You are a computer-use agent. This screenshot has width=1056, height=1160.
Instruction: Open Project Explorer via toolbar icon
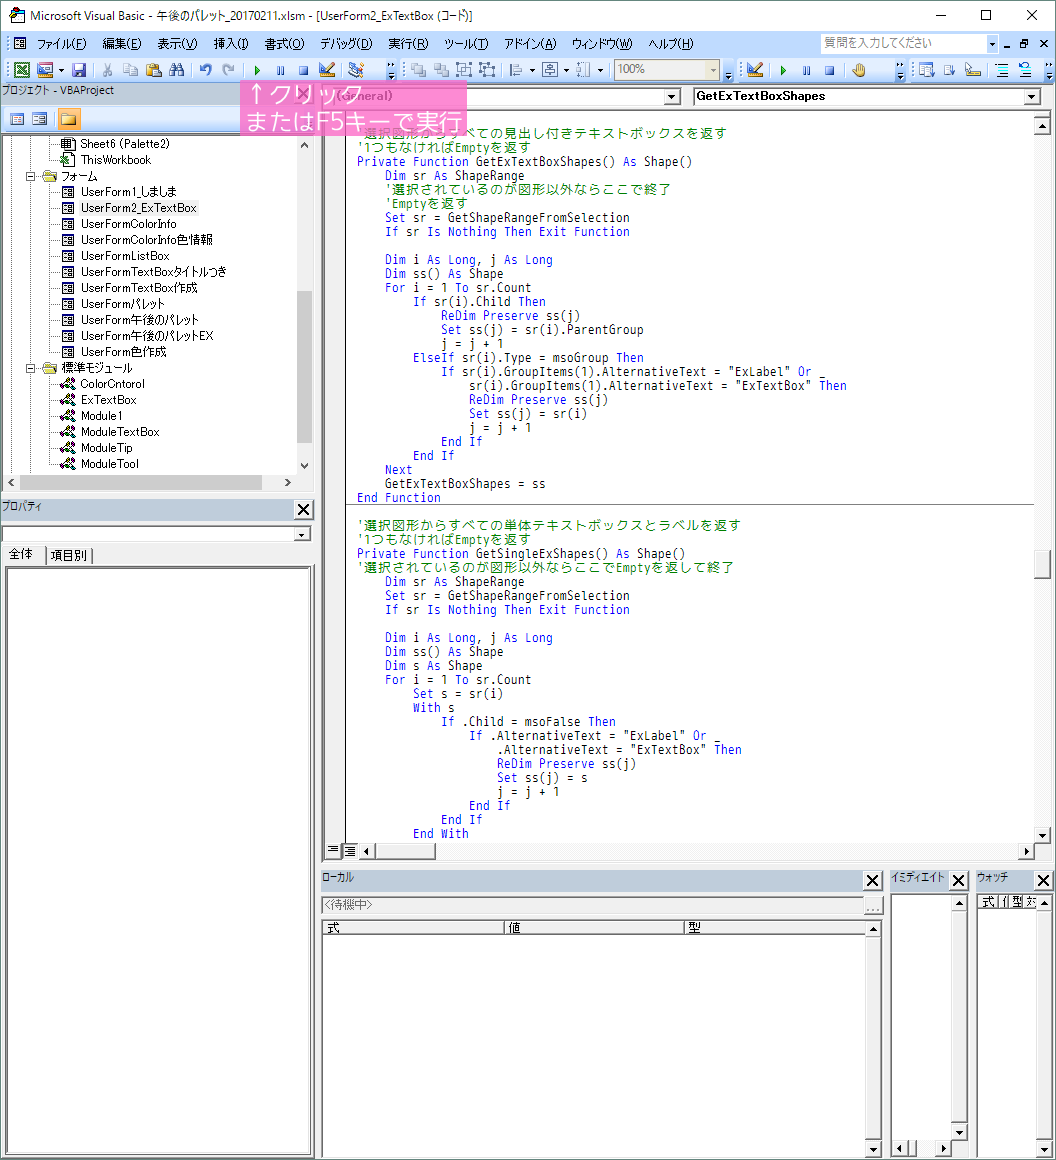(356, 70)
